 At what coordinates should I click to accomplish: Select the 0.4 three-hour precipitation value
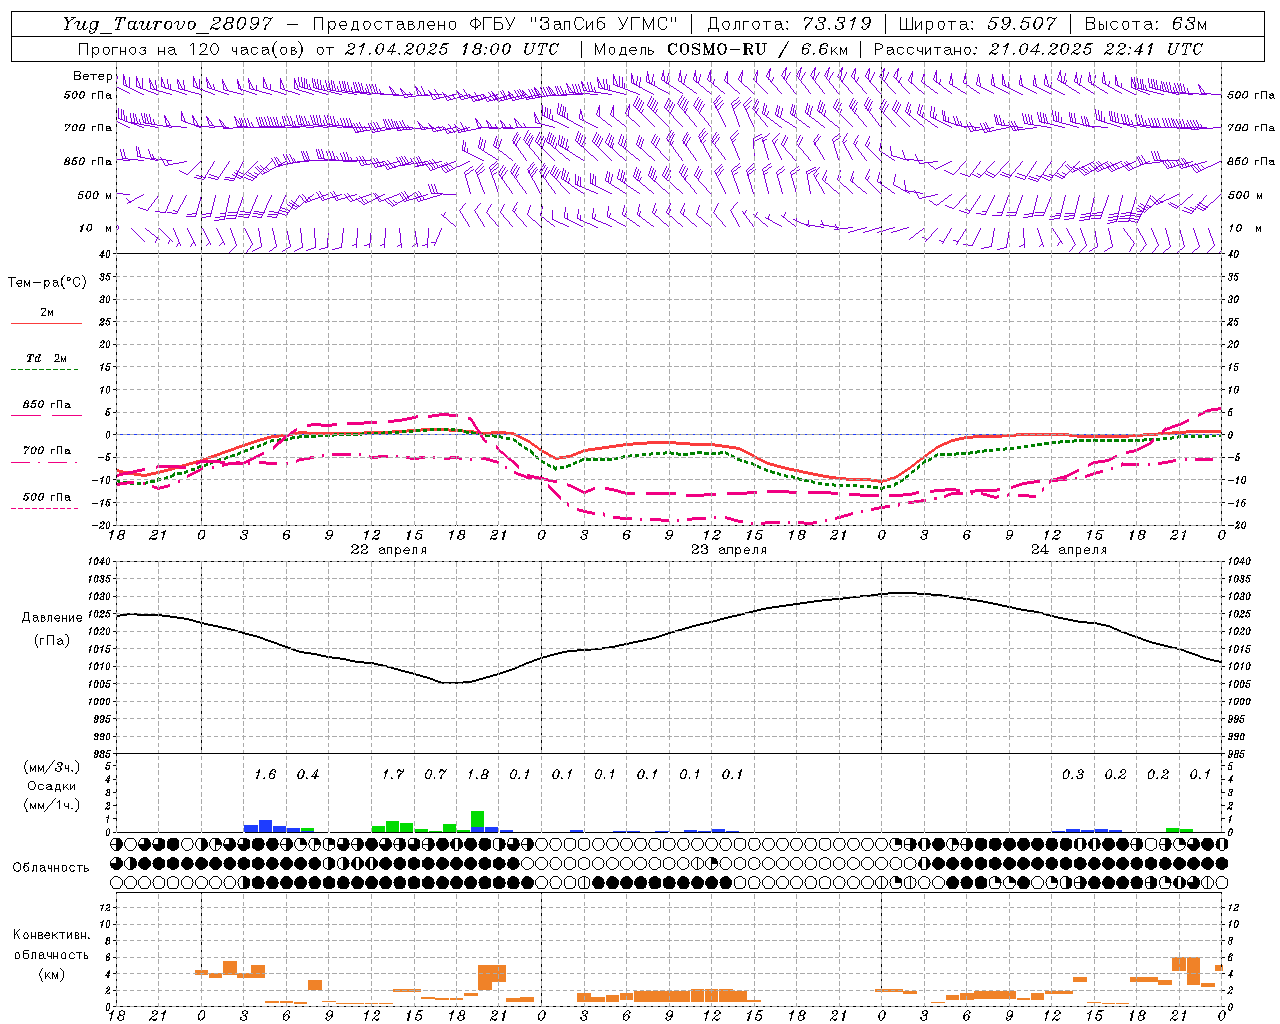pos(308,775)
